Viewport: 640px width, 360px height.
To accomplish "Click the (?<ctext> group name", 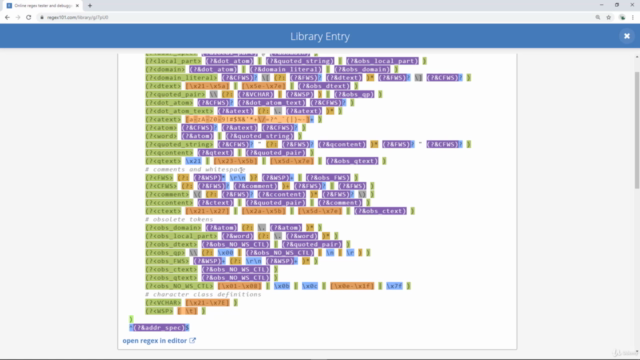I will (163, 211).
